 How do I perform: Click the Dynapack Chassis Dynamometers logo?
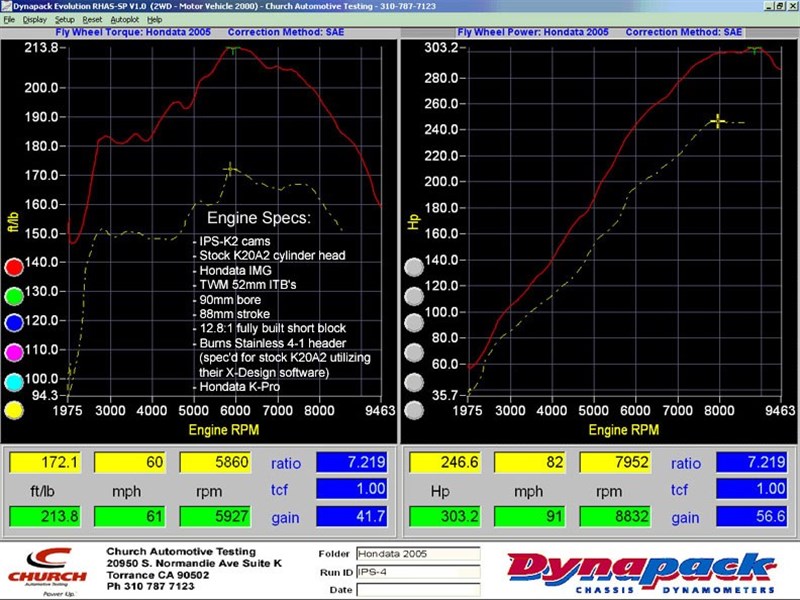click(642, 573)
